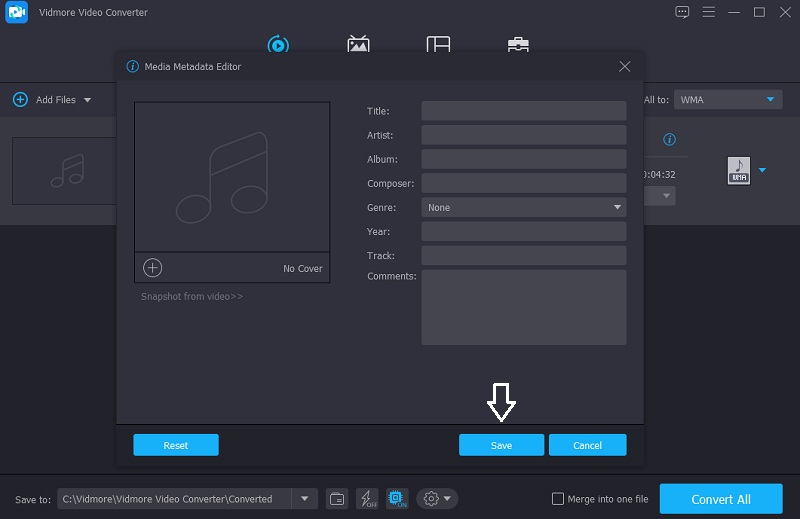This screenshot has width=800, height=519.
Task: Open the Toolbox tab icon
Action: (518, 44)
